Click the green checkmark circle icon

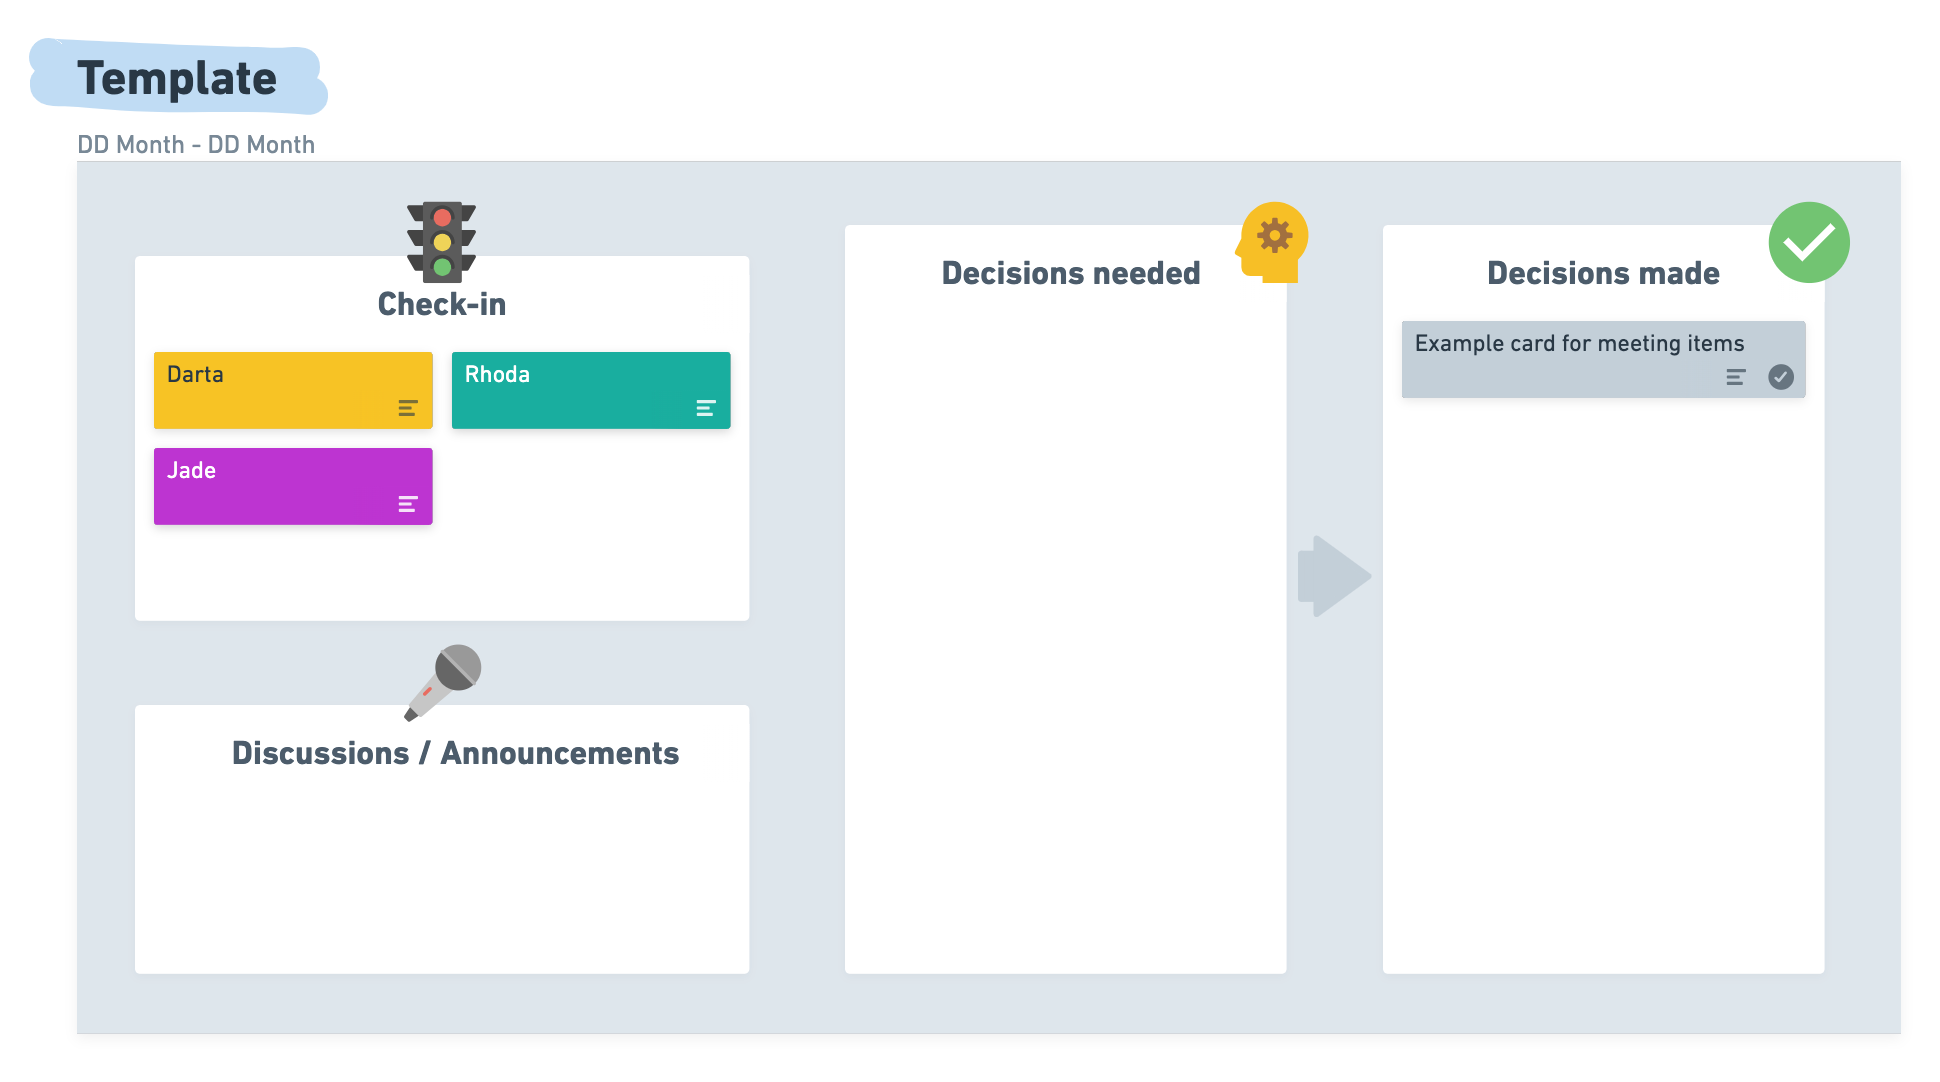click(x=1808, y=243)
